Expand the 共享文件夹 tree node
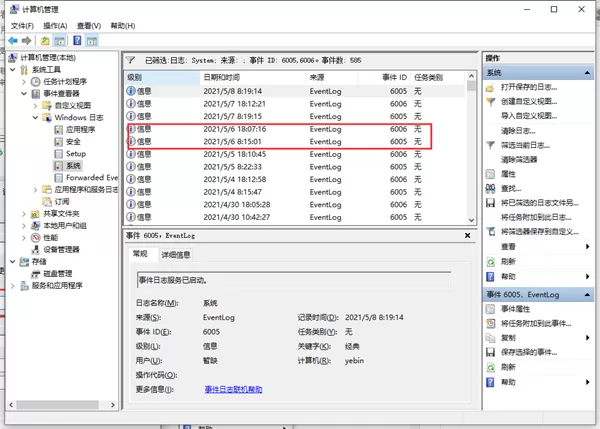600x429 pixels. click(24, 214)
